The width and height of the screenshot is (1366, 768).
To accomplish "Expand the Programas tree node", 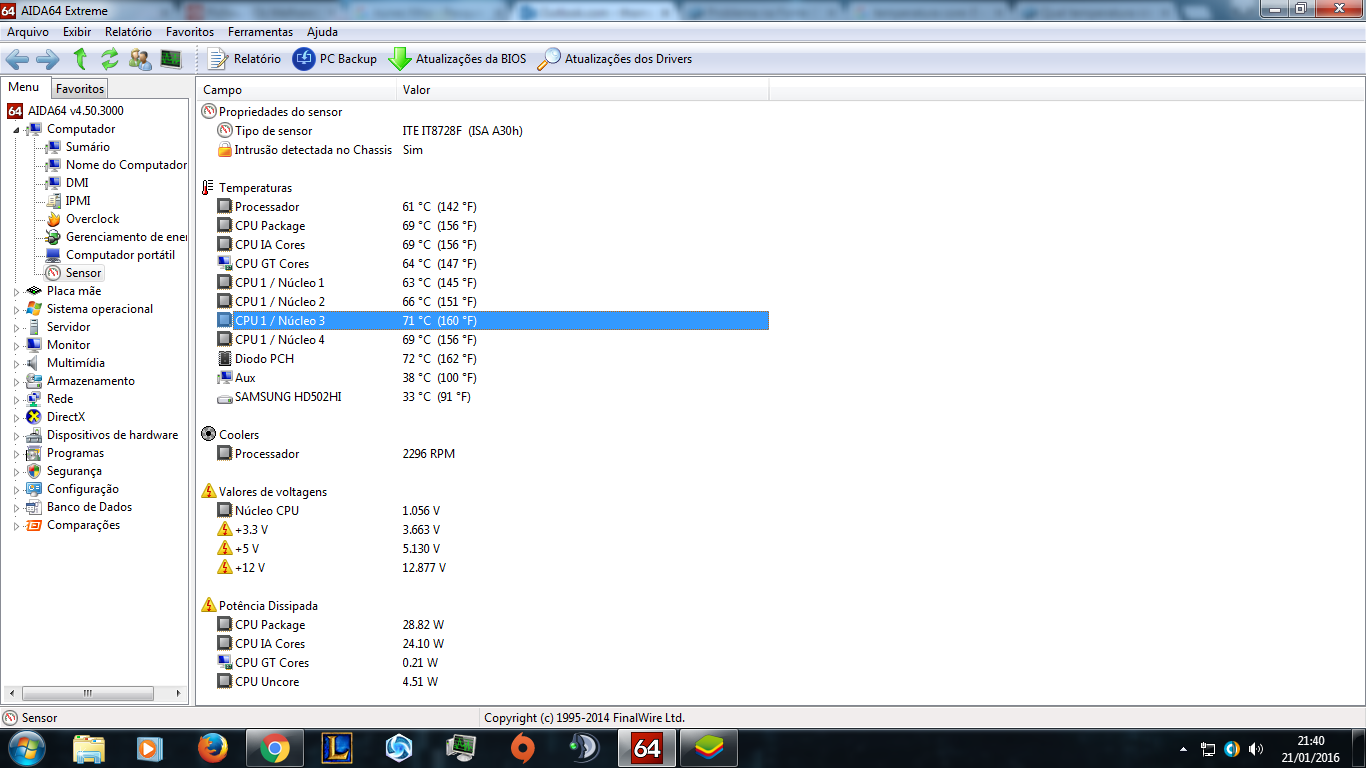I will [x=16, y=453].
